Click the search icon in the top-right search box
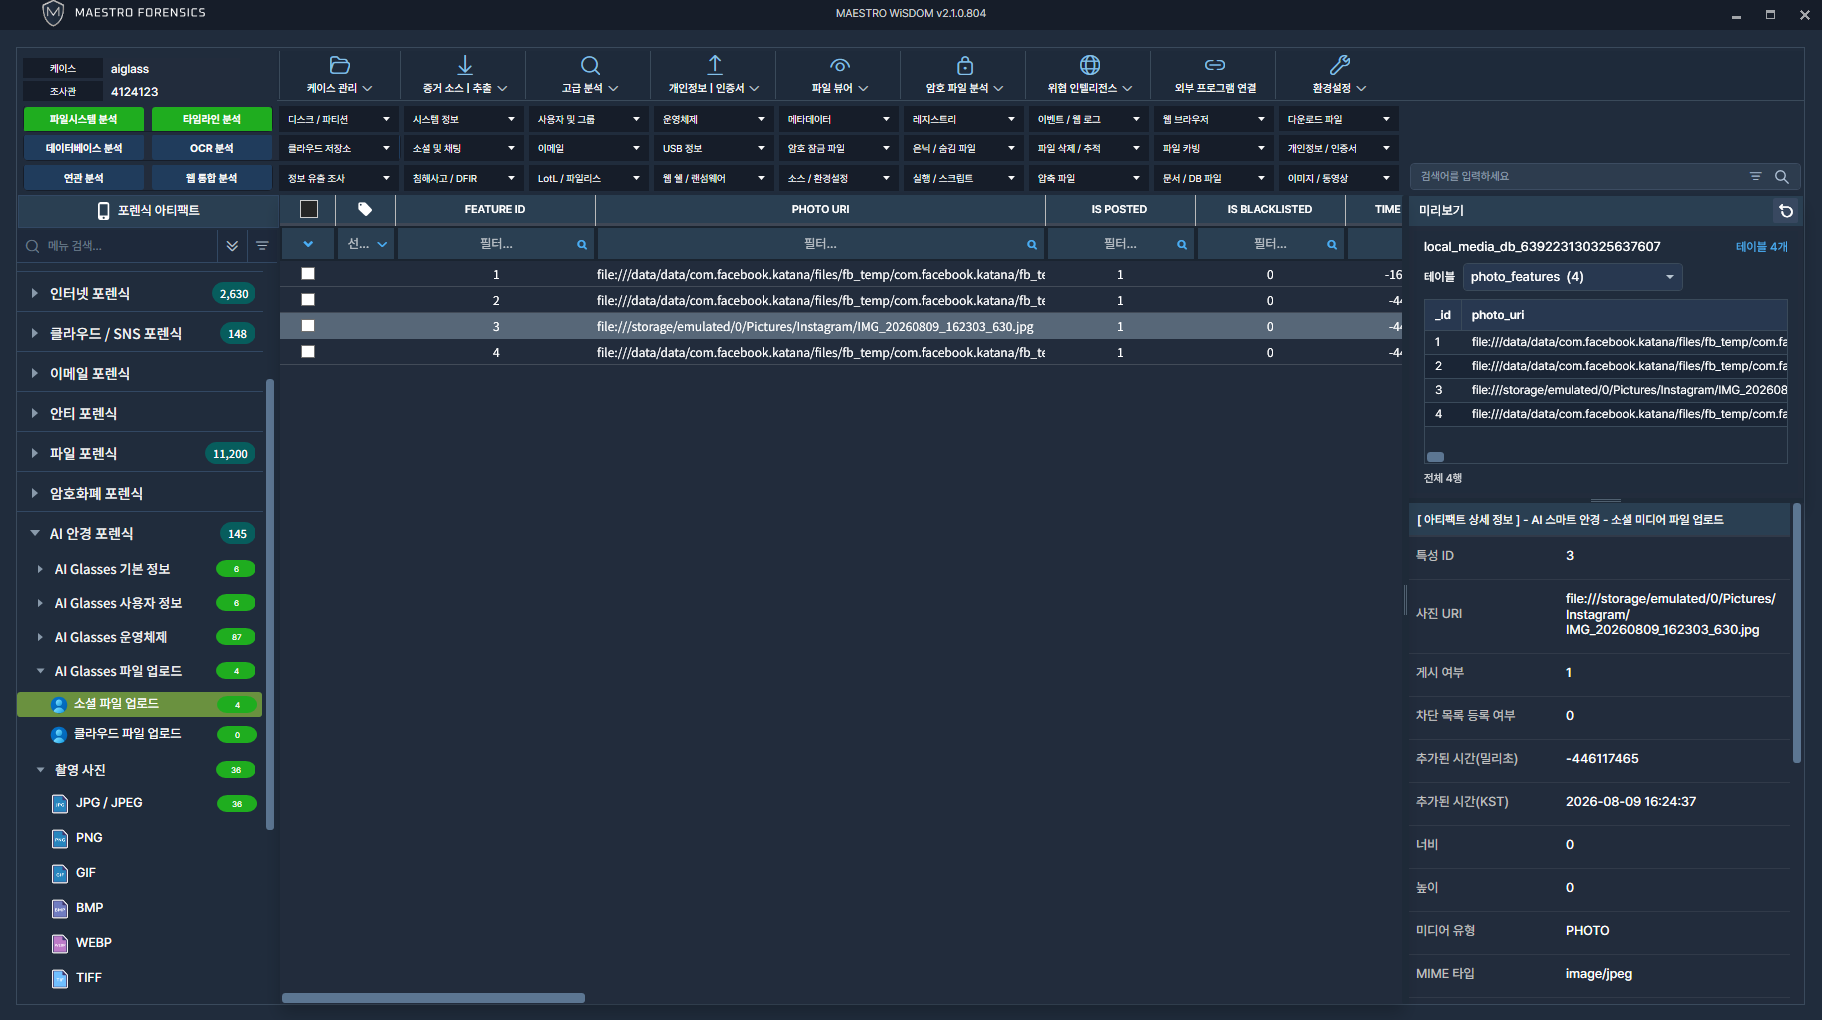The image size is (1822, 1020). pos(1781,177)
